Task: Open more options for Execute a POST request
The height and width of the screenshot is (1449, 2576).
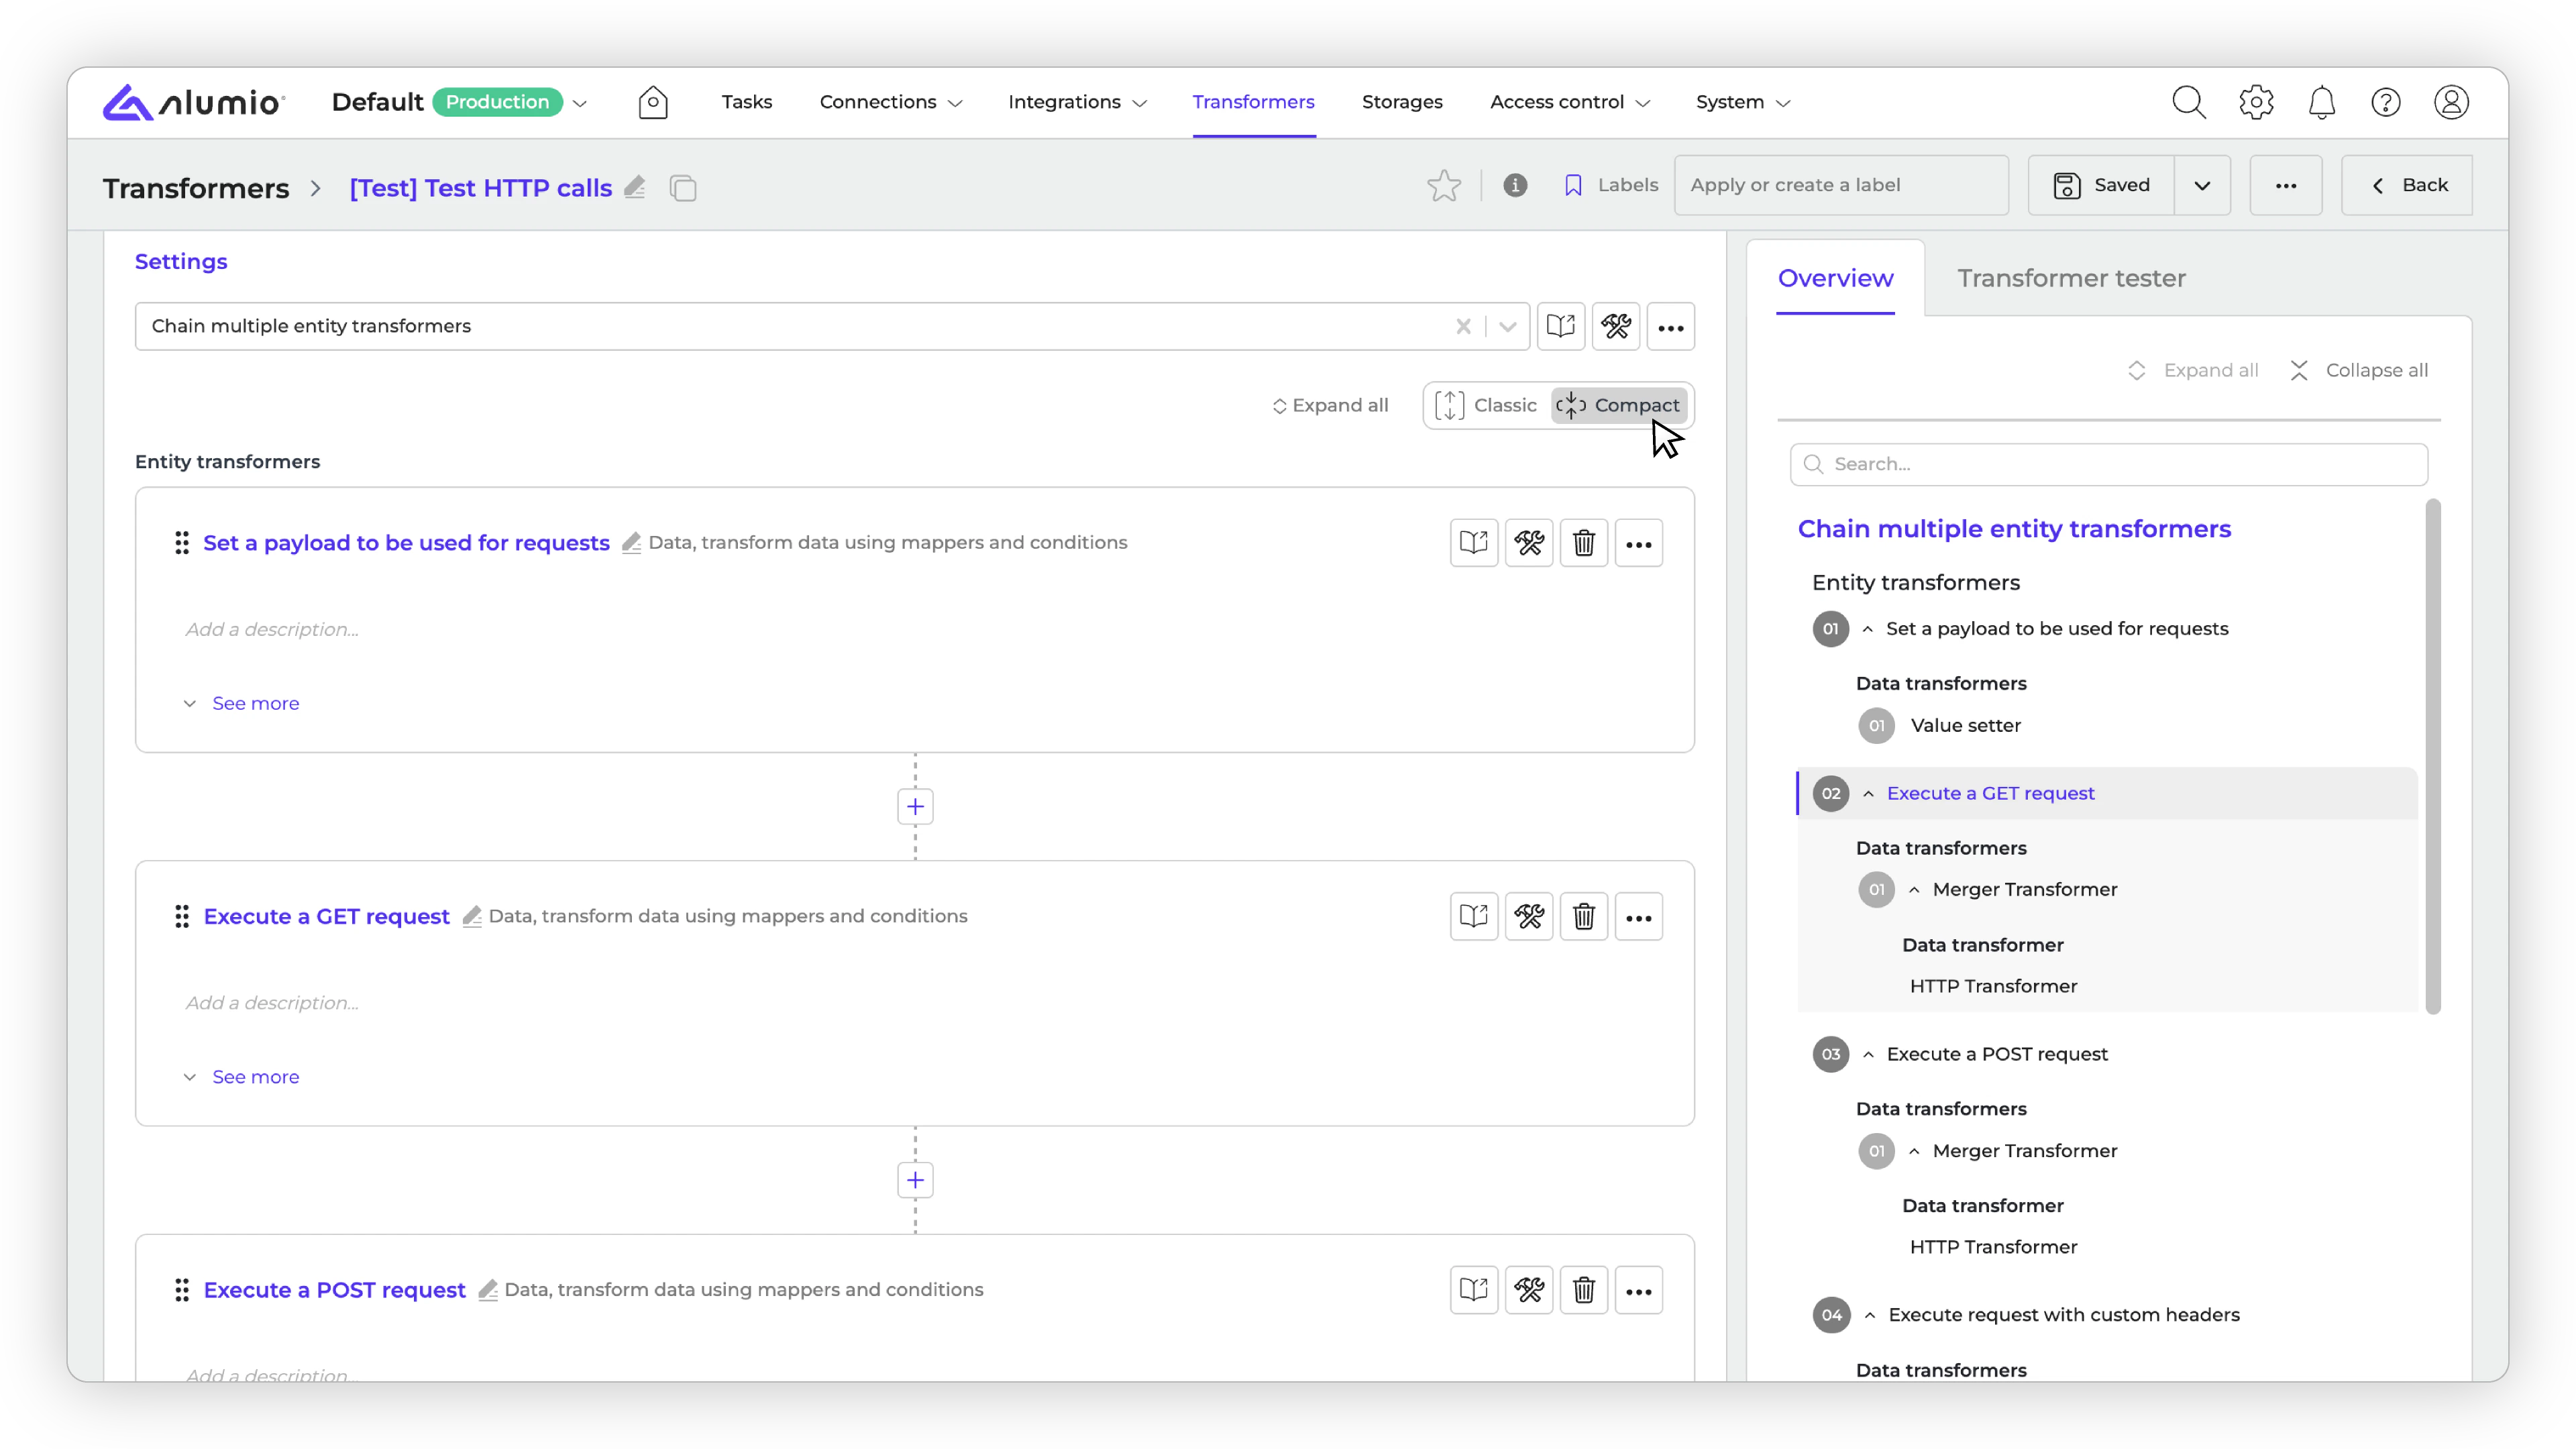Action: 1639,1290
